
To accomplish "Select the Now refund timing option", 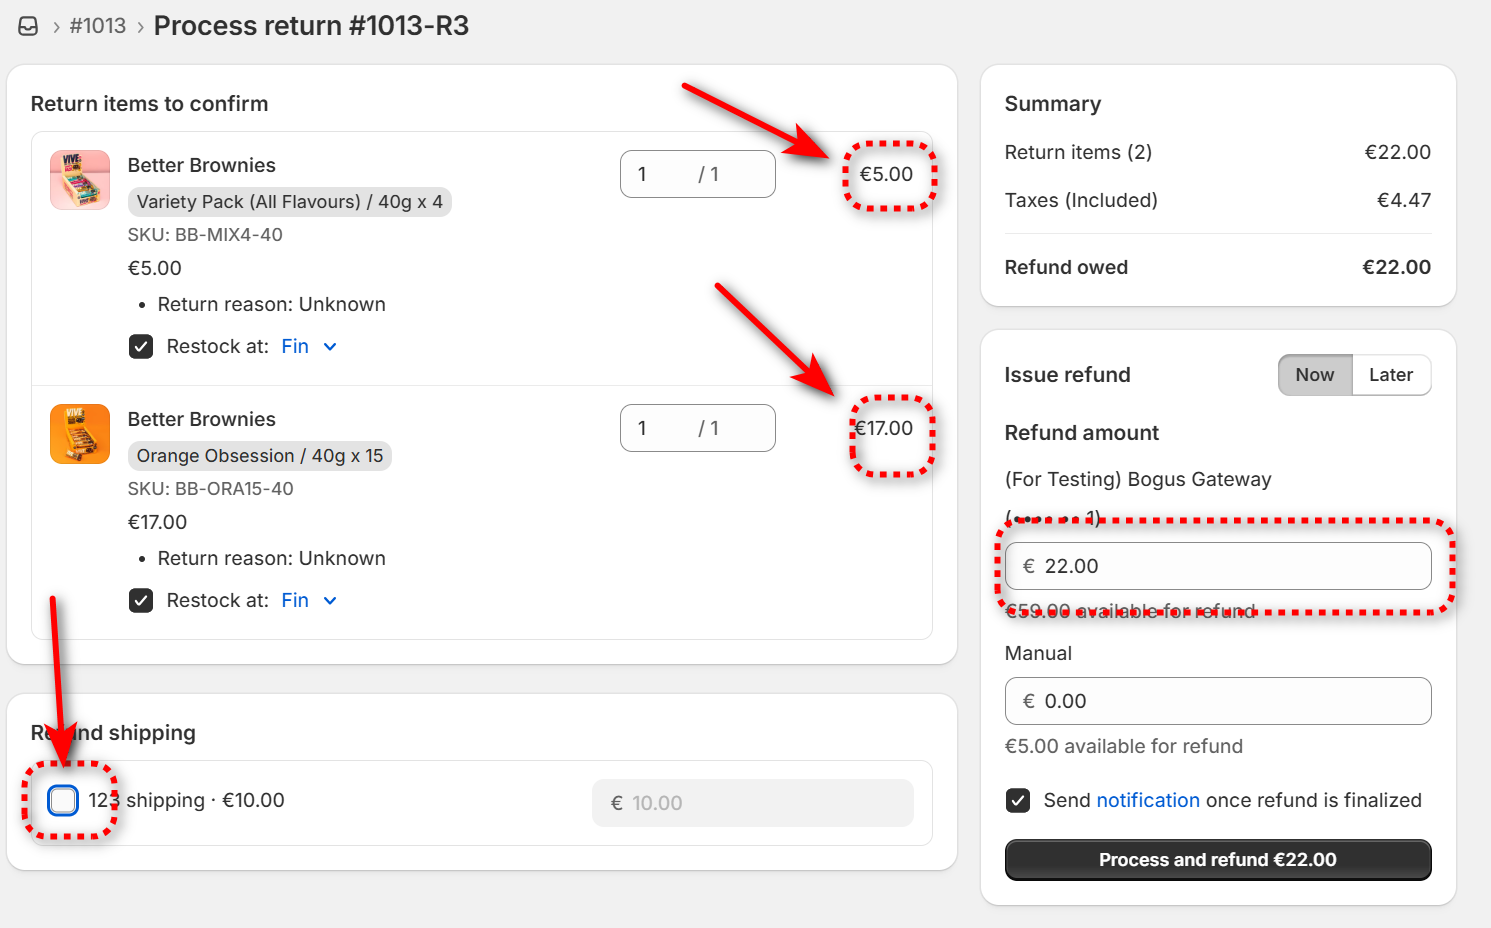I will (x=1315, y=375).
